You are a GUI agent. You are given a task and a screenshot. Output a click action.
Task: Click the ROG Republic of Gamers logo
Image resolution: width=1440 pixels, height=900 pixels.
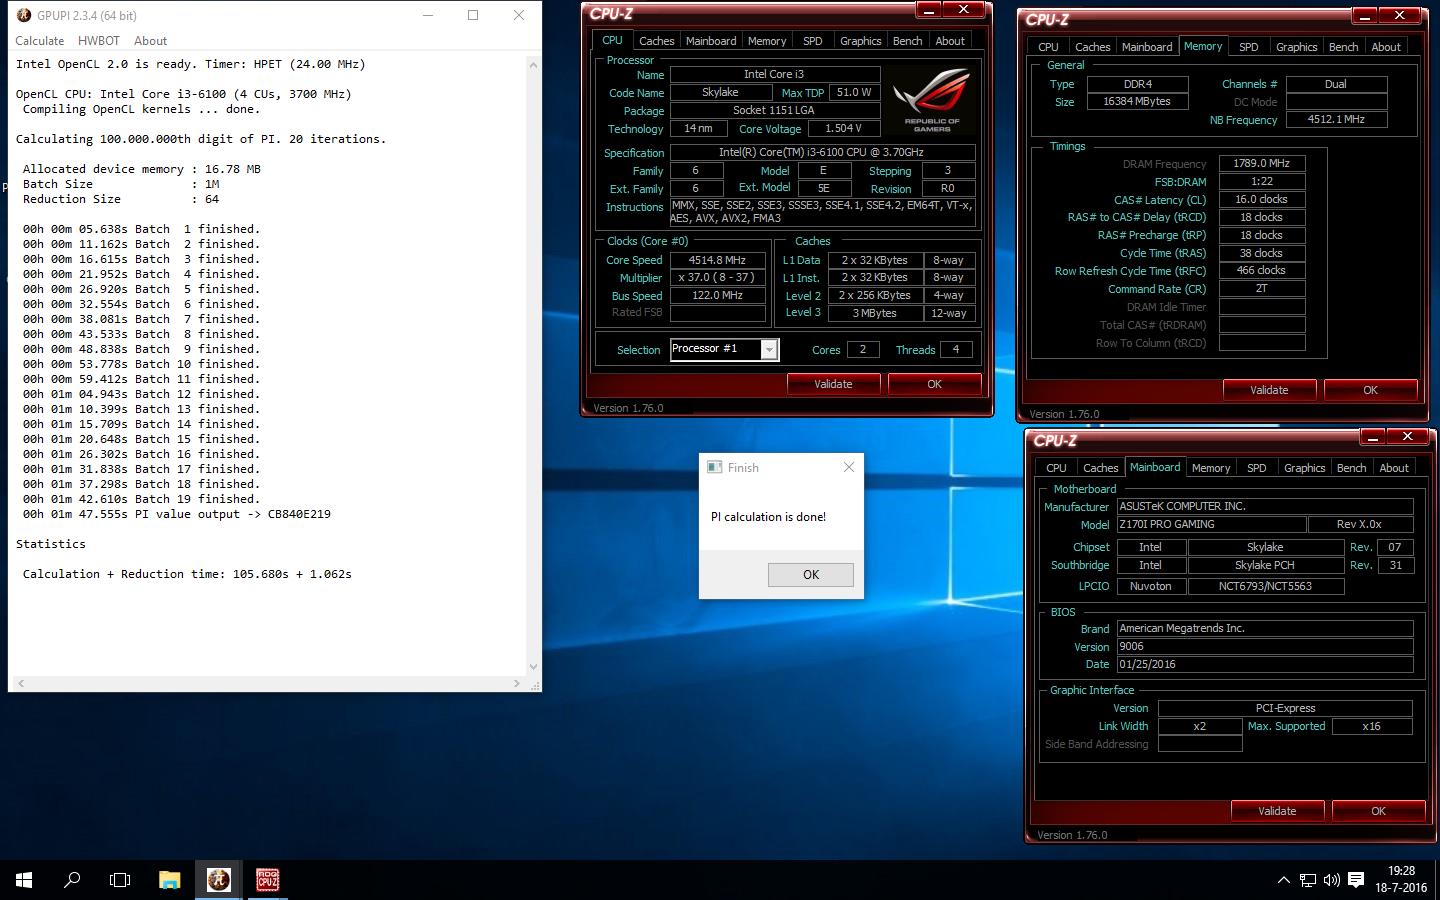tap(932, 100)
